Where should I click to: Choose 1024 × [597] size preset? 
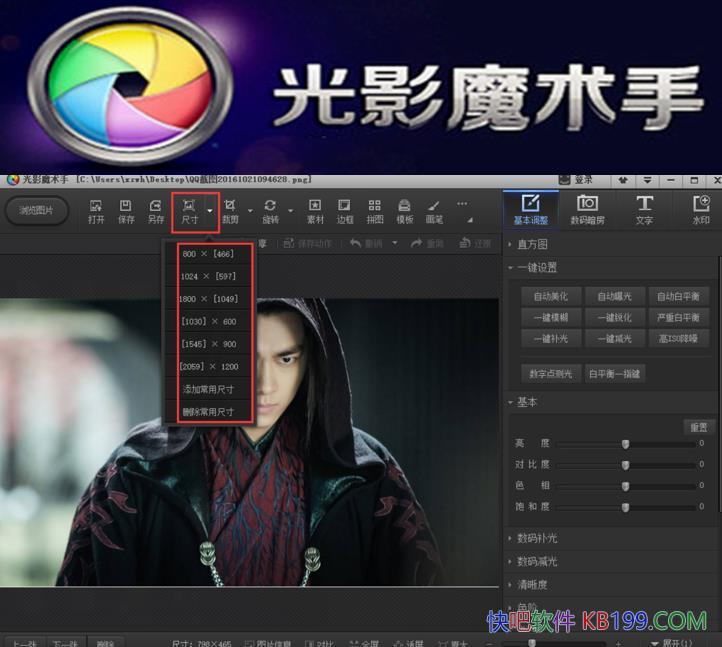pyautogui.click(x=208, y=276)
